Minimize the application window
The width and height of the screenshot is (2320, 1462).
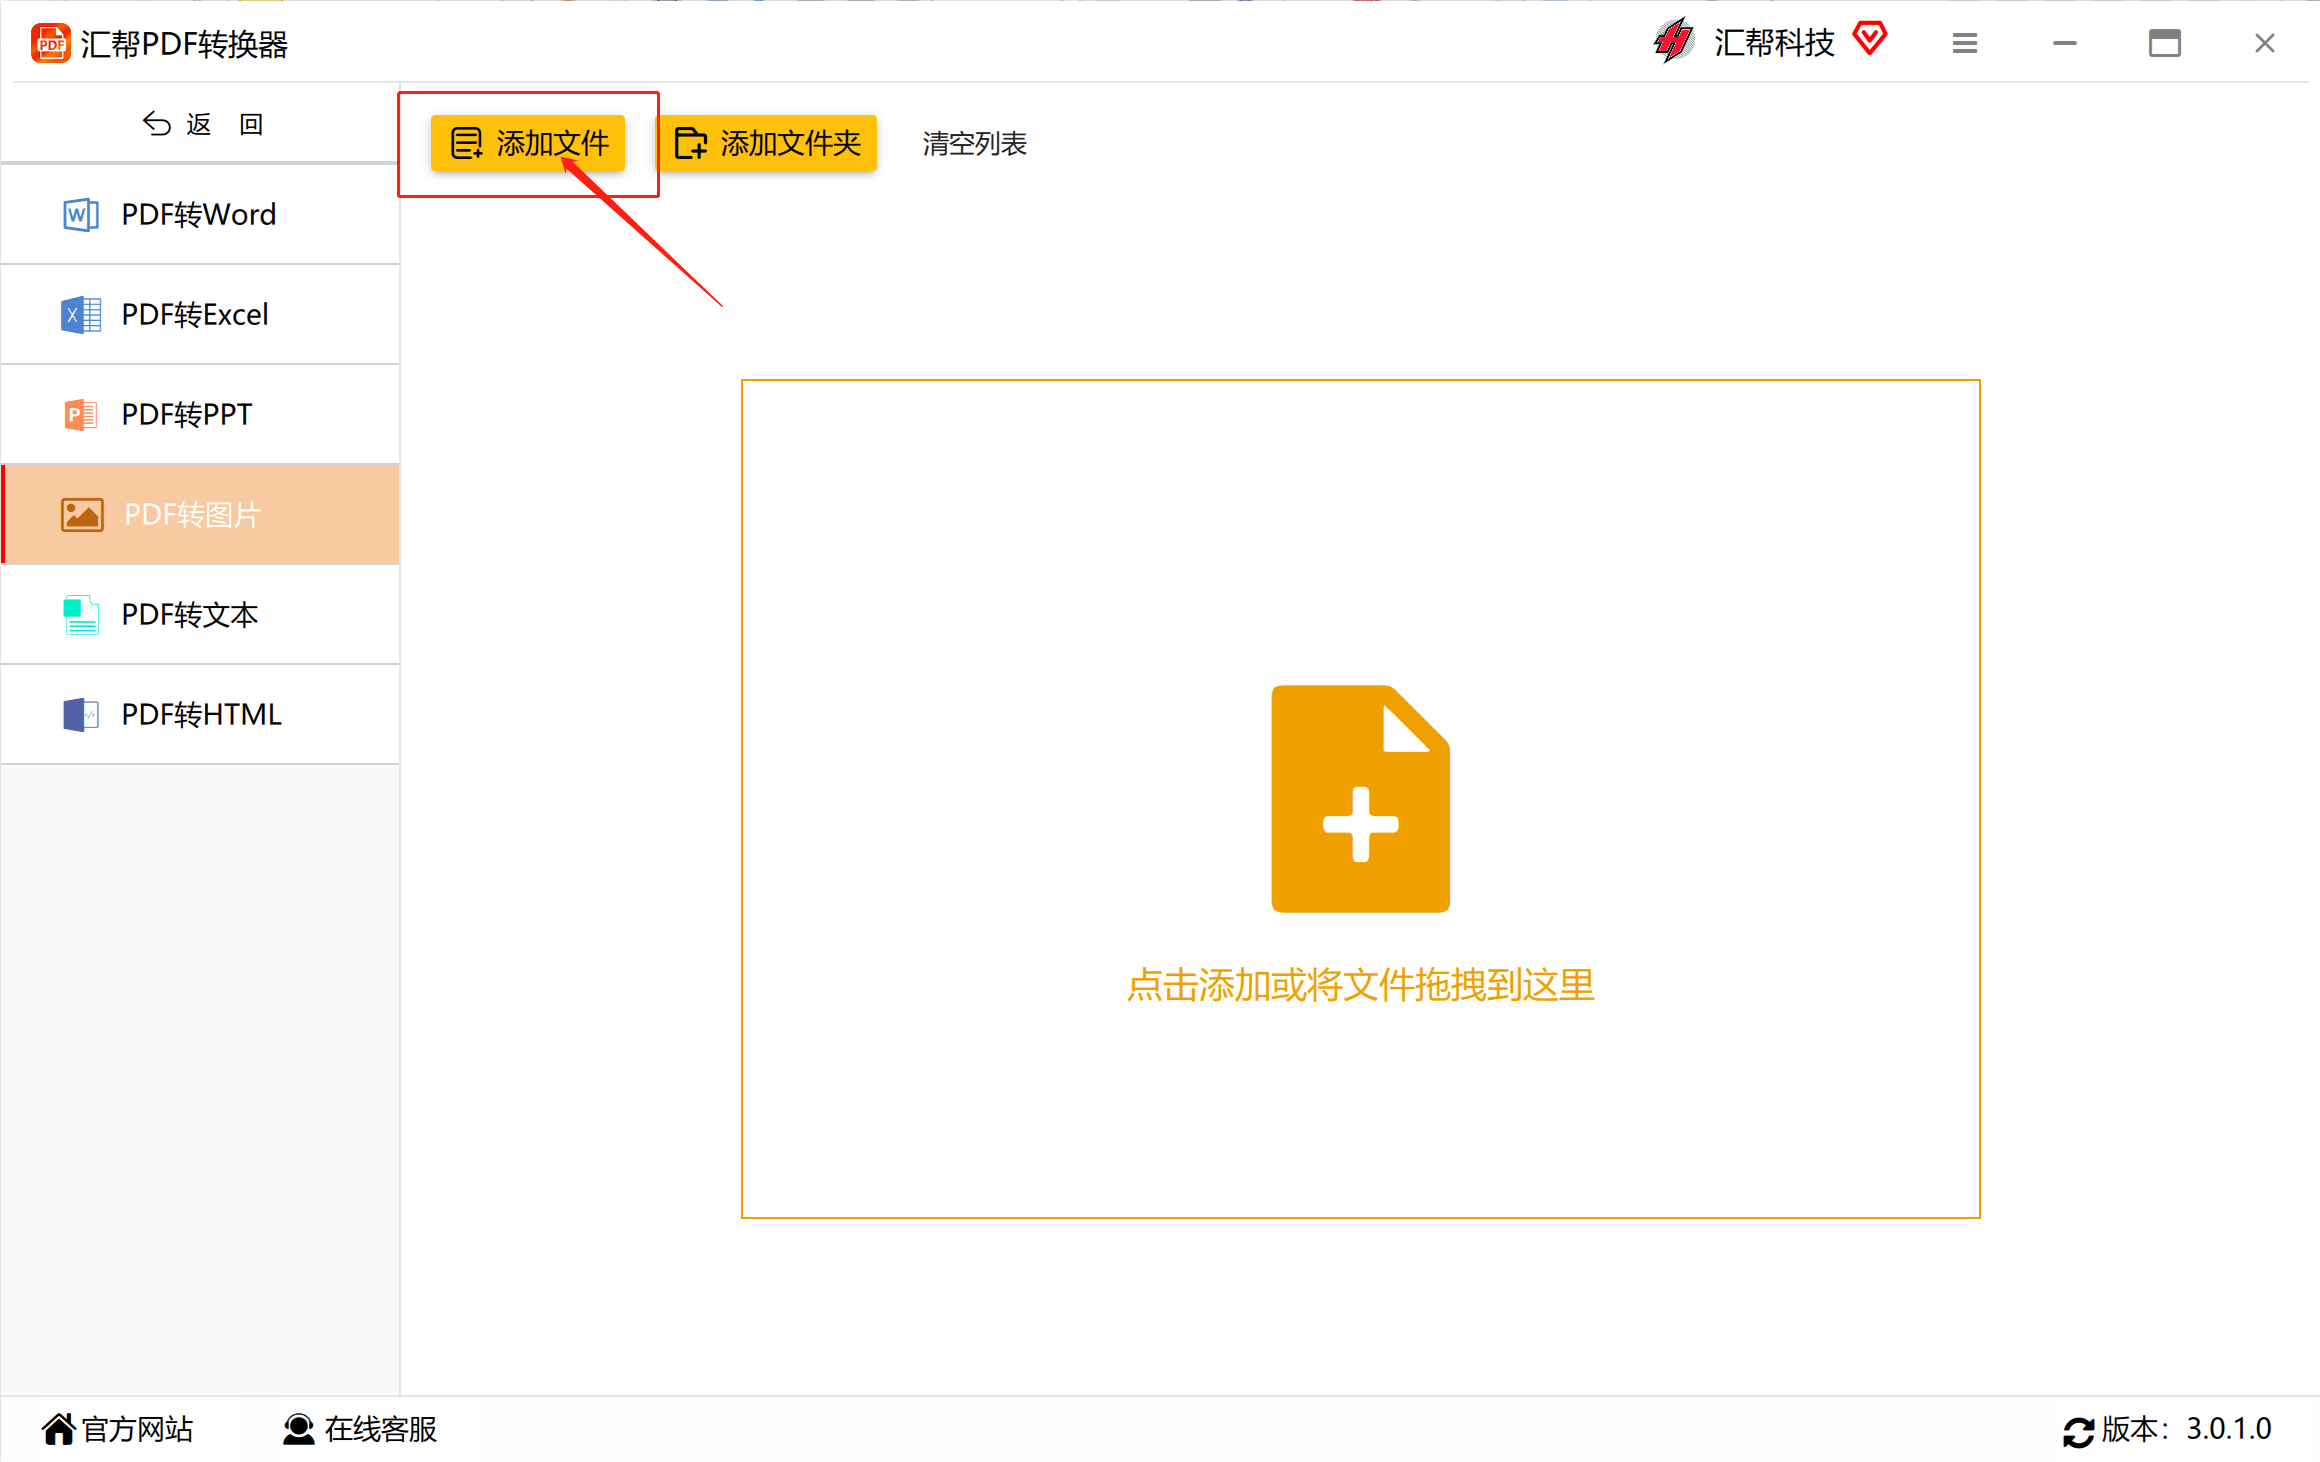(2065, 43)
